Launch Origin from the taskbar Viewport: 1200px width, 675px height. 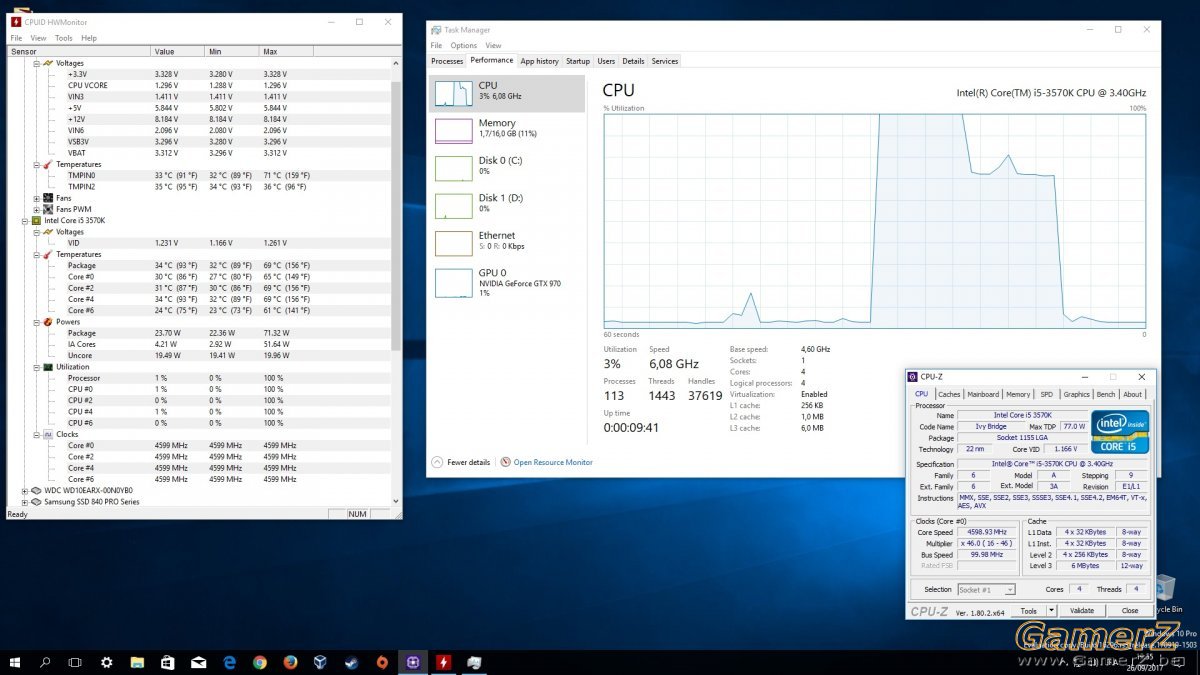pos(382,662)
